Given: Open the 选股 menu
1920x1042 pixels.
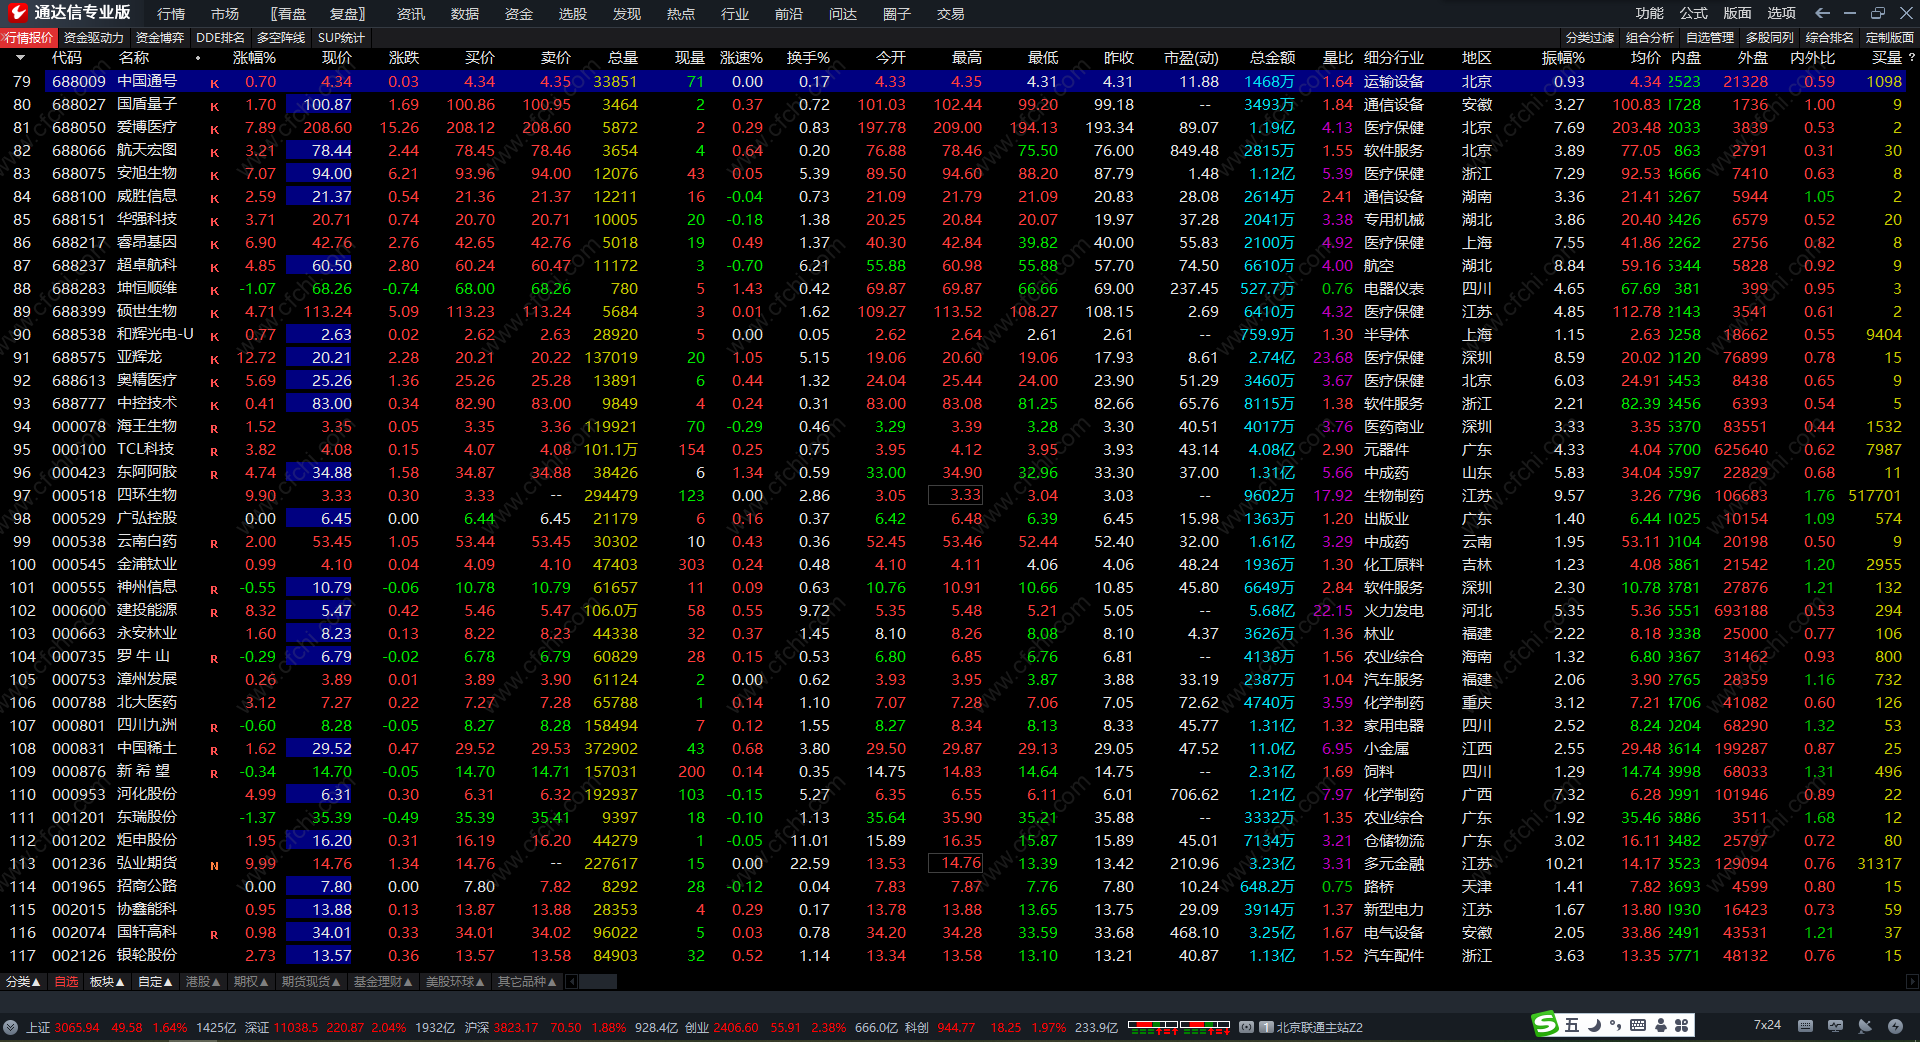Looking at the screenshot, I should [573, 14].
